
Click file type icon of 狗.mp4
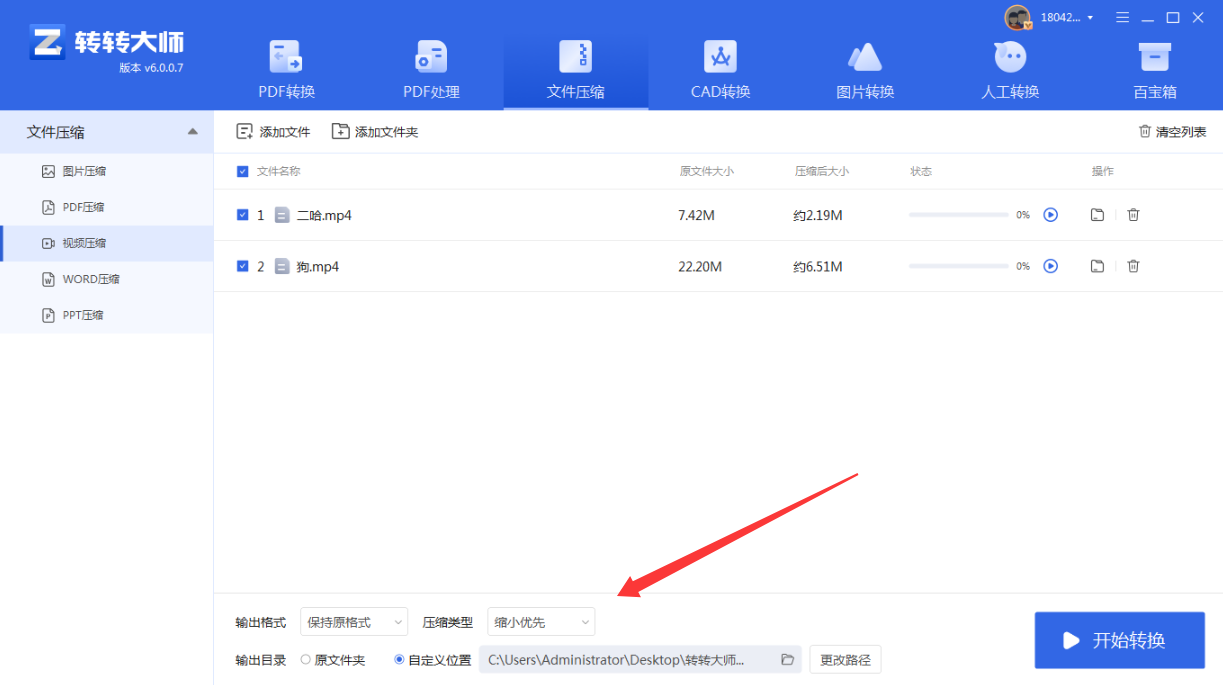(x=282, y=267)
